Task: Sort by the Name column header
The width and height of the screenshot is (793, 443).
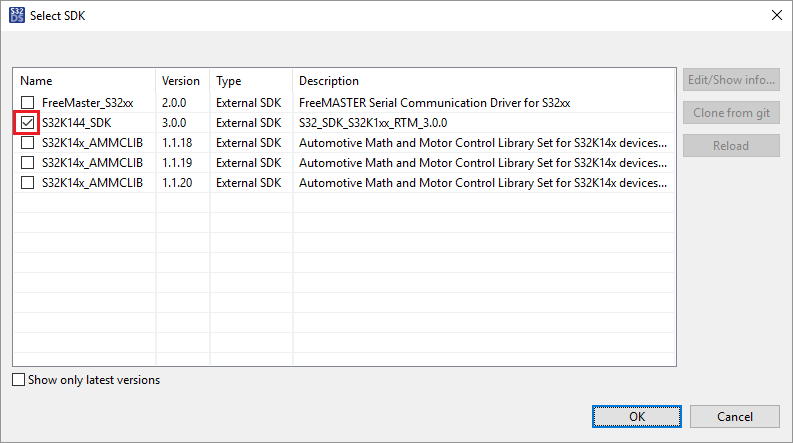Action: point(84,81)
